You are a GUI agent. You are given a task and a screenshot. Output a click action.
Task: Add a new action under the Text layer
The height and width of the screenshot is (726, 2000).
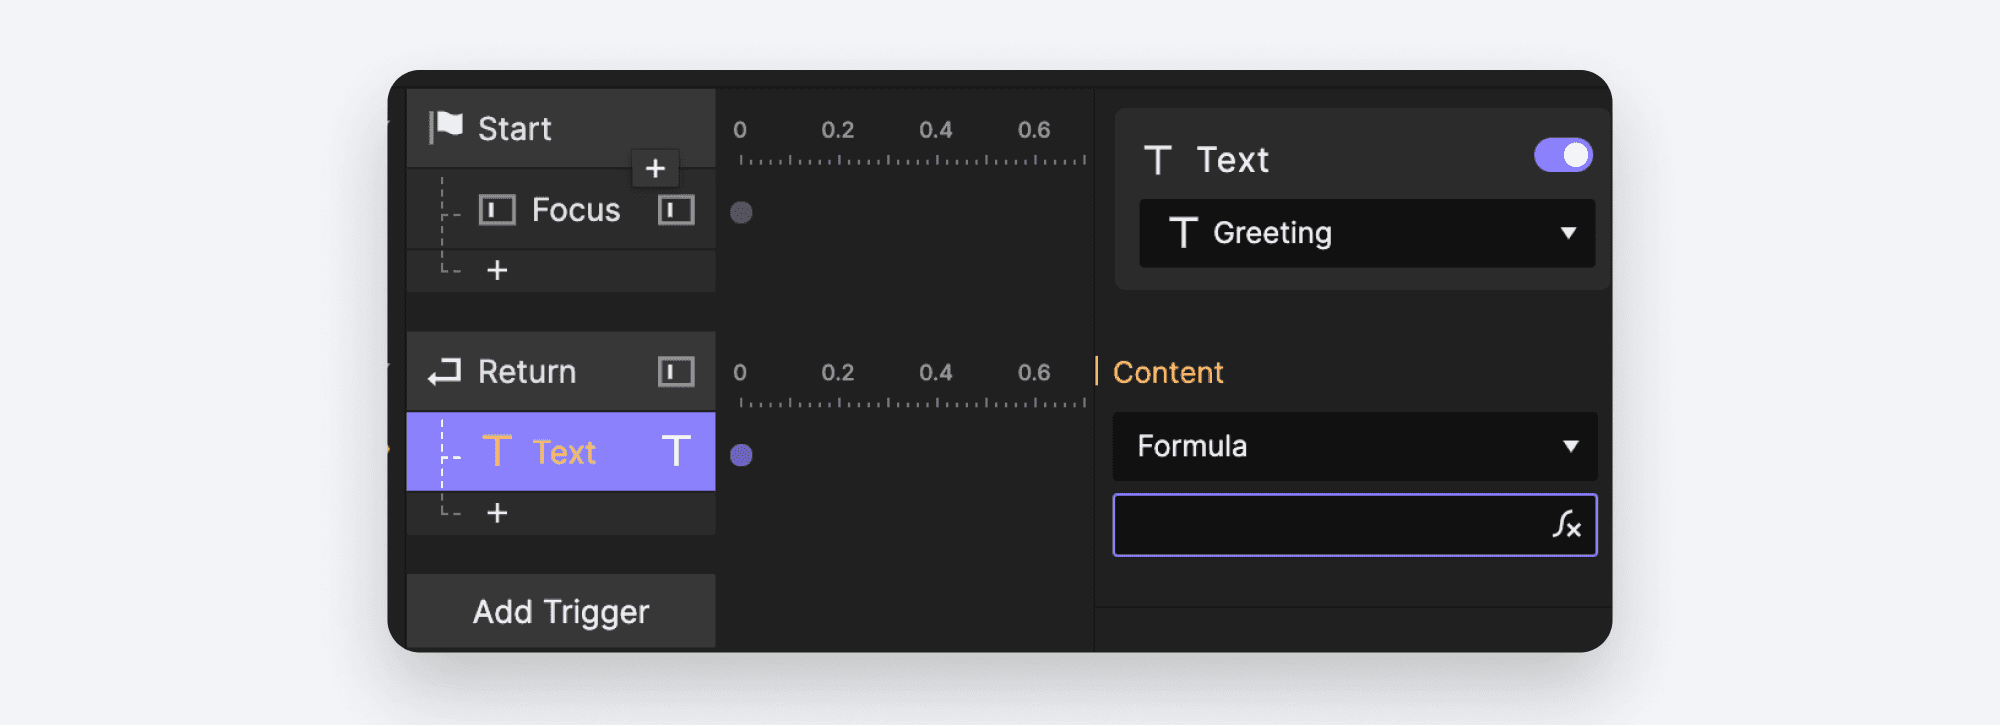coord(497,512)
